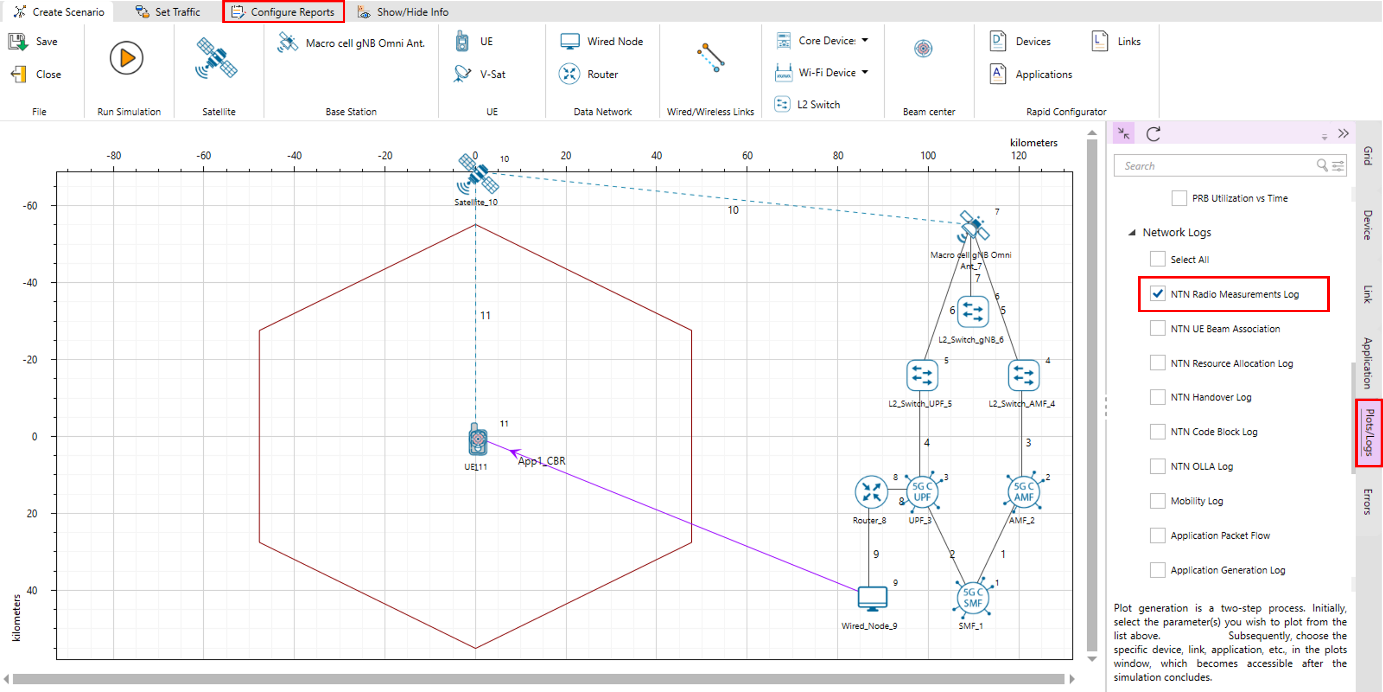Click the Save button
Image resolution: width=1383 pixels, height=692 pixels.
tap(34, 42)
